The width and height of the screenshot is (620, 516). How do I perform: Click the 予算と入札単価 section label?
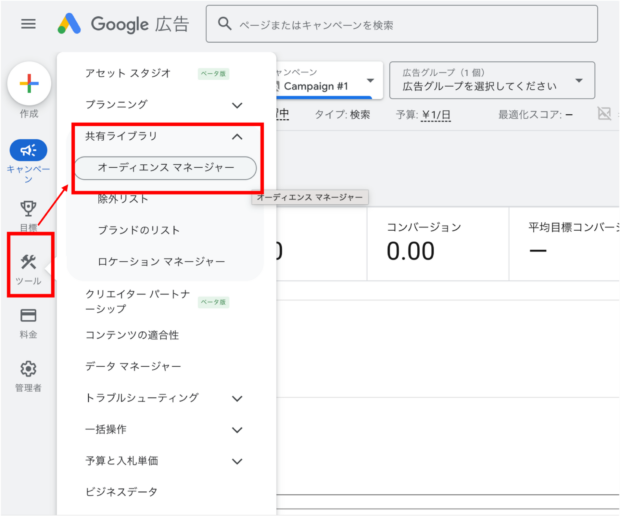(x=122, y=461)
